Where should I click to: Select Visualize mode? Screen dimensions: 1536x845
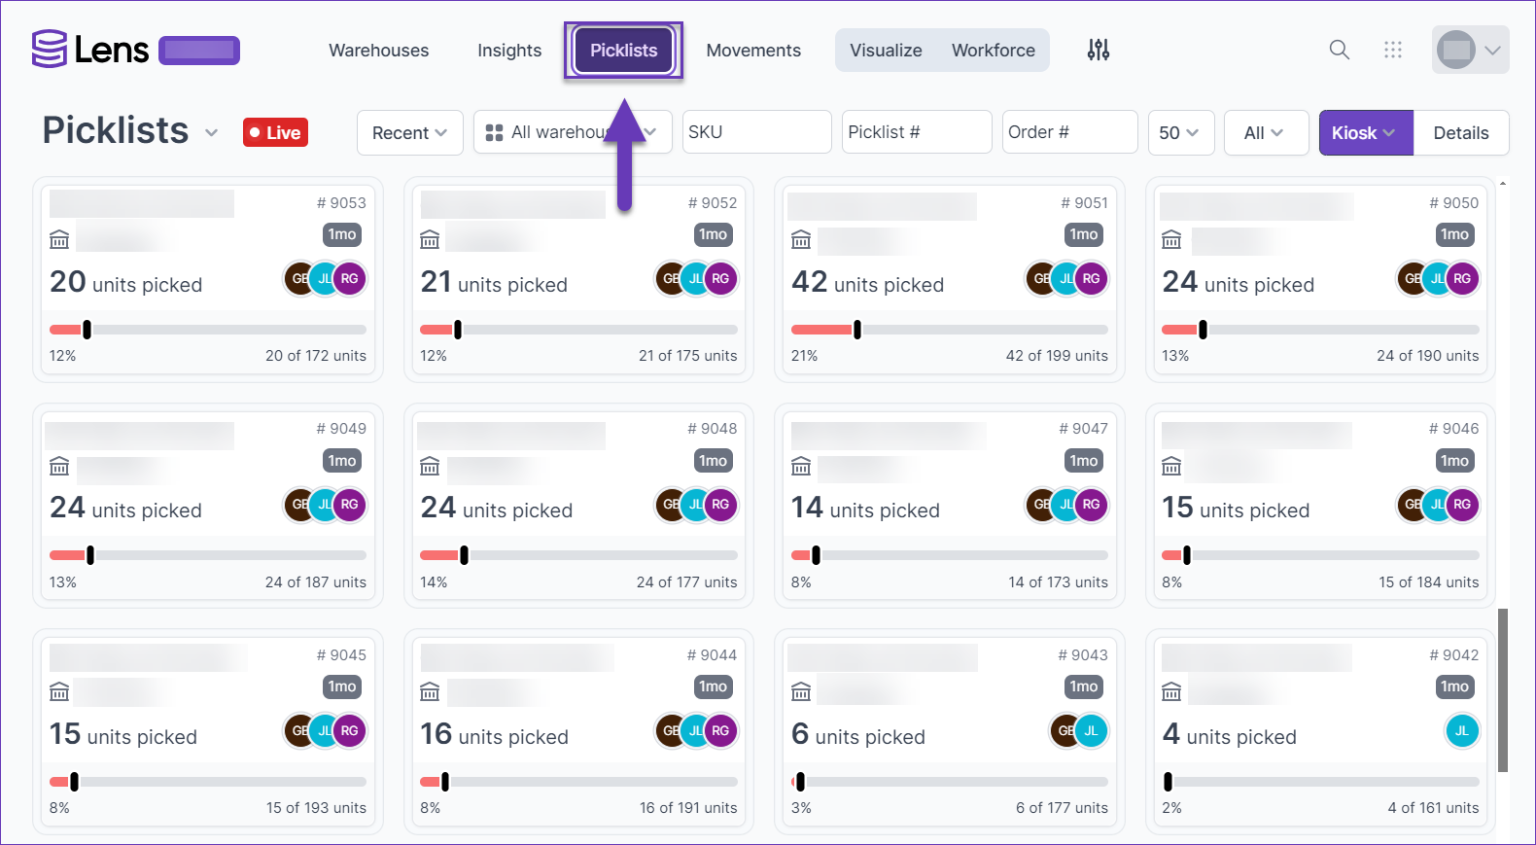point(885,49)
